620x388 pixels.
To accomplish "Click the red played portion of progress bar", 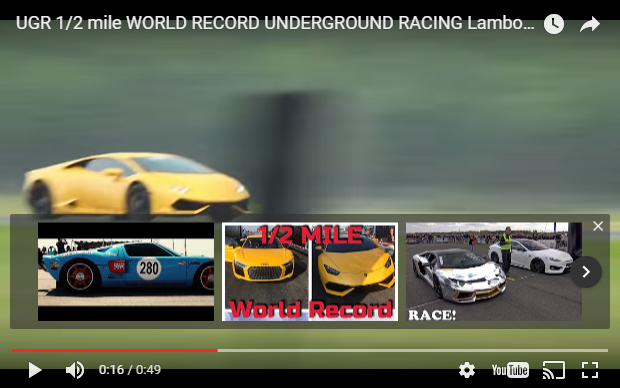I will point(115,350).
